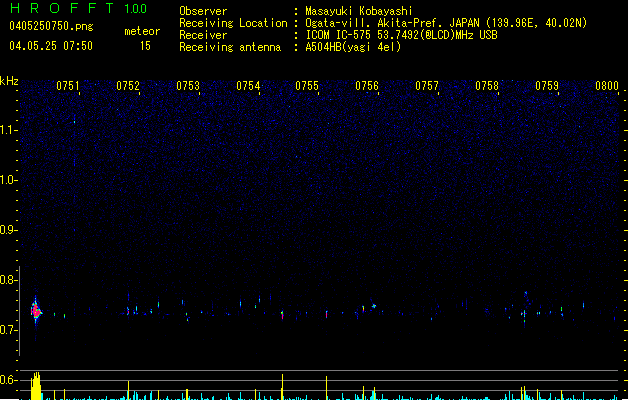Click the 0755 time marker
629x400 pixels.
(x=307, y=86)
